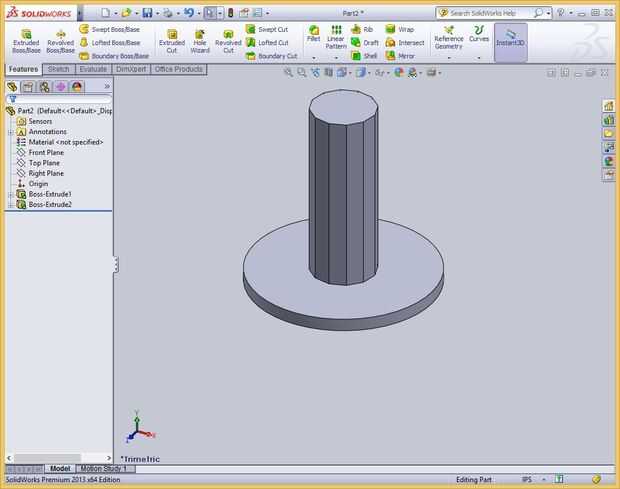Add a Rib feature
Screen dimensions: 620x489
(362, 29)
